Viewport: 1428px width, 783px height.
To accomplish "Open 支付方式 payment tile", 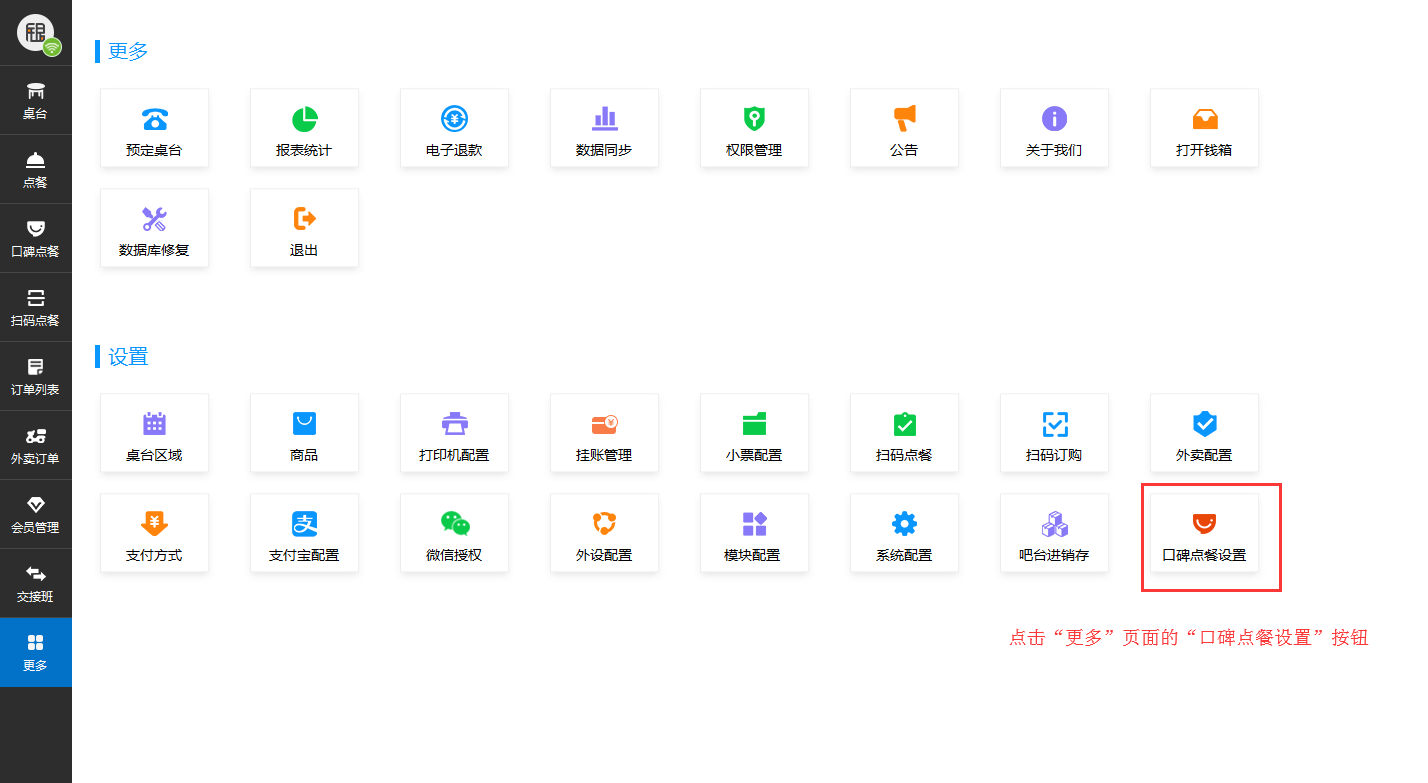I will pos(154,533).
